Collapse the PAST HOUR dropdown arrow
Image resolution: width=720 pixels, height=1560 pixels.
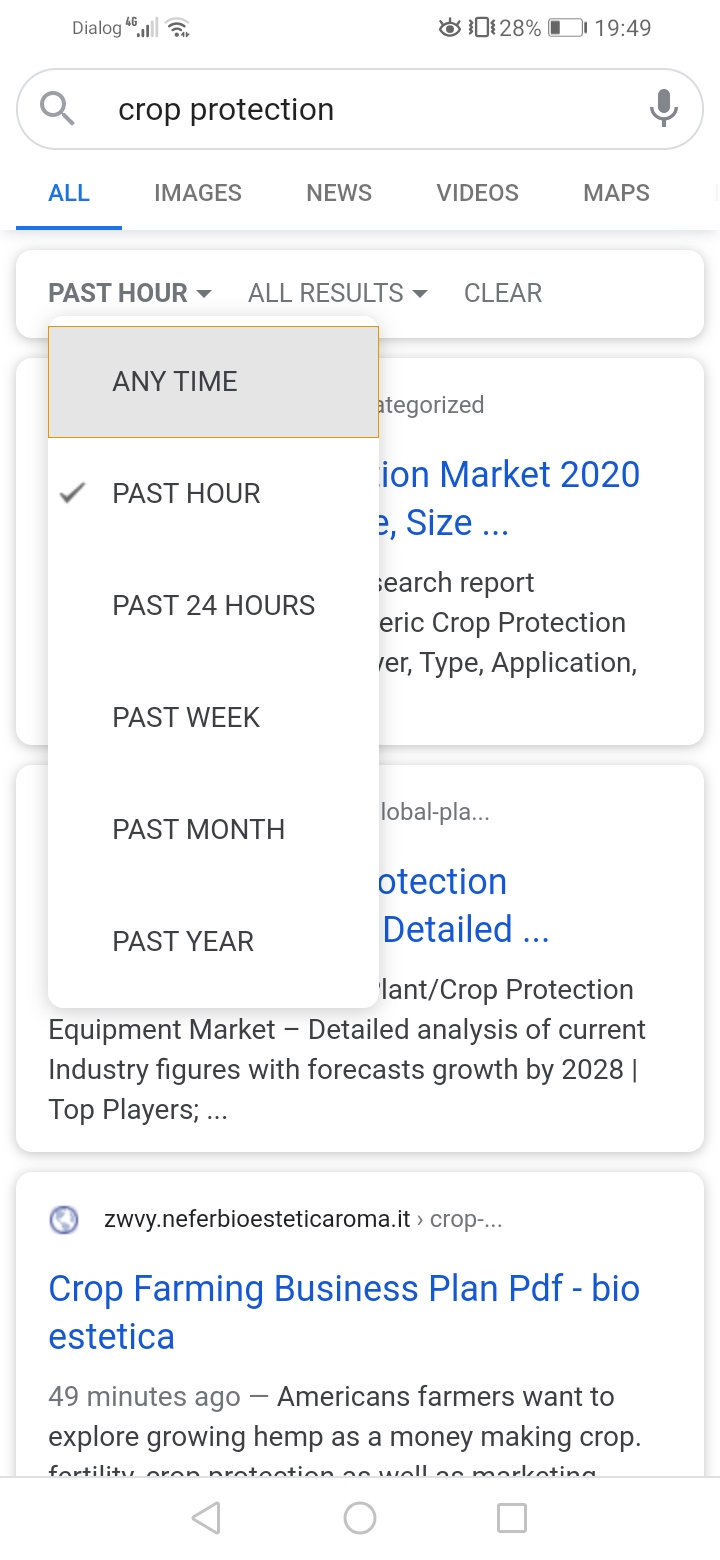tap(204, 293)
